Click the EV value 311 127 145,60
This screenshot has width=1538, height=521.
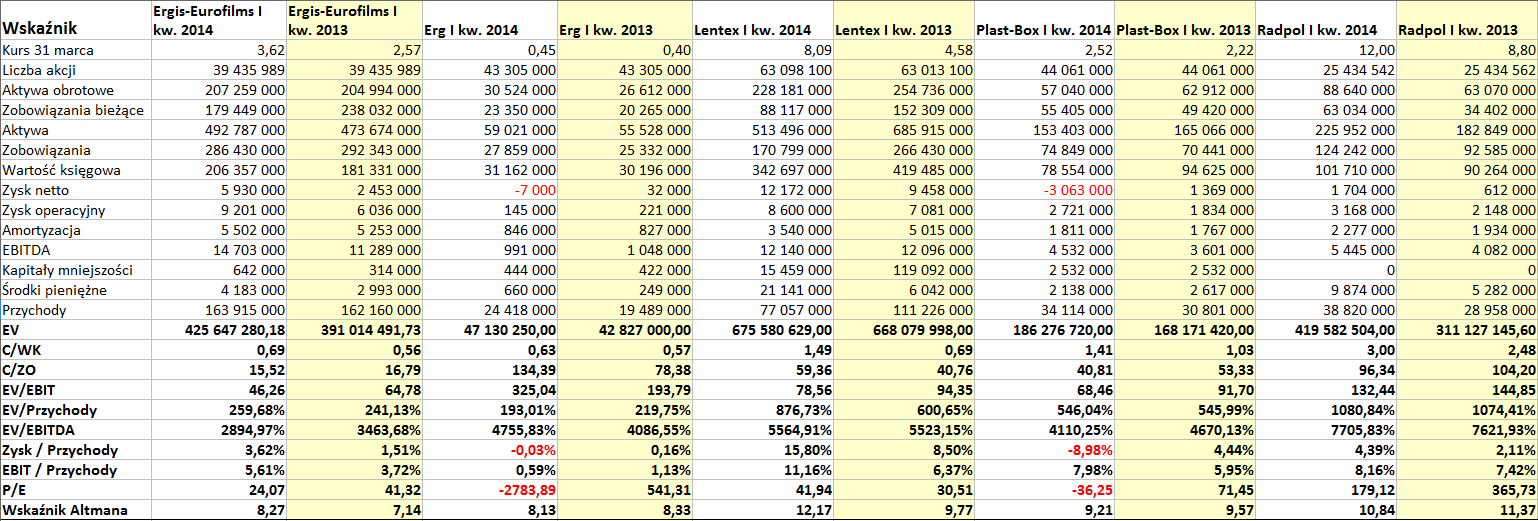[1466, 330]
